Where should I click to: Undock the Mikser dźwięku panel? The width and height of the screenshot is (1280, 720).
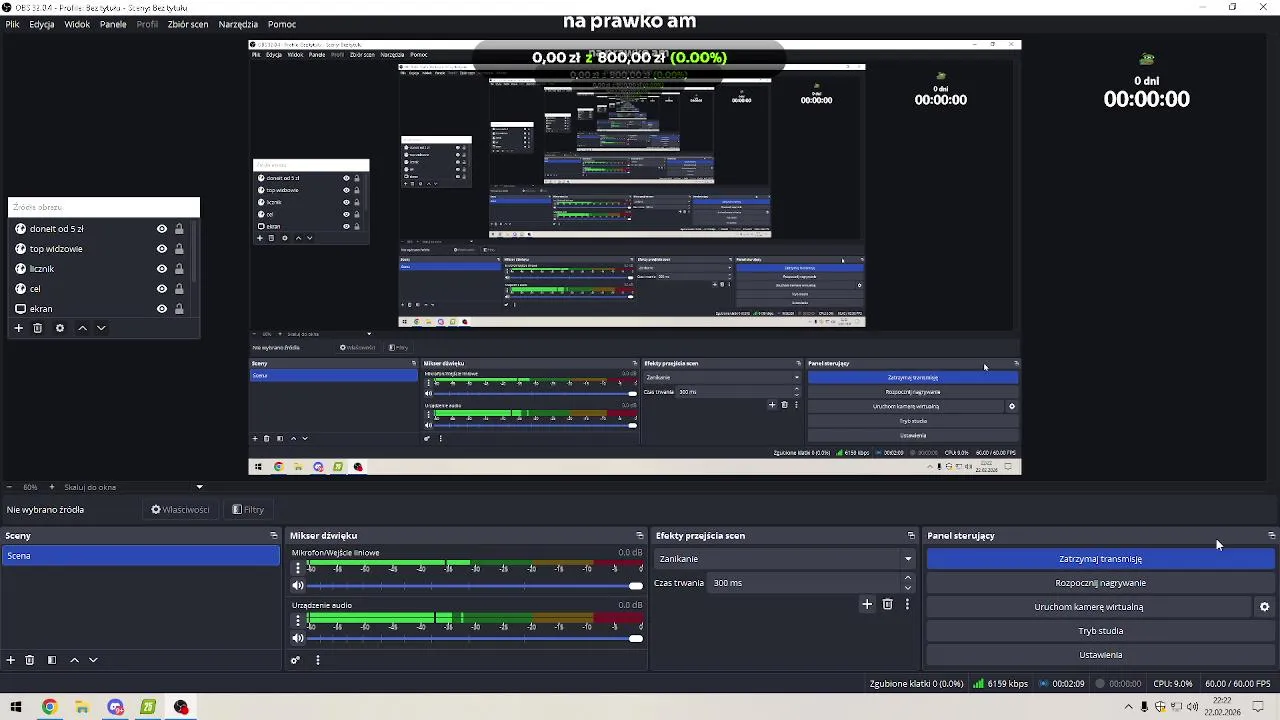(x=640, y=536)
